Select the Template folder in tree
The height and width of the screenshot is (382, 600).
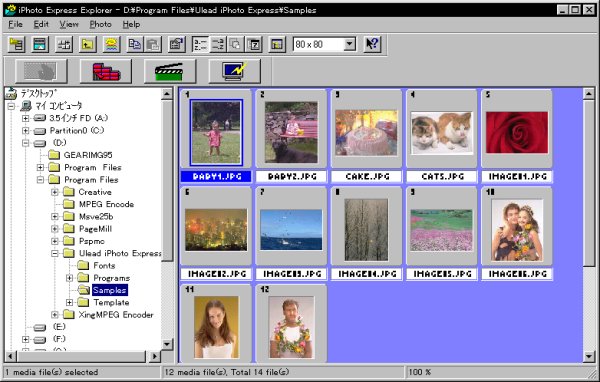coord(111,302)
